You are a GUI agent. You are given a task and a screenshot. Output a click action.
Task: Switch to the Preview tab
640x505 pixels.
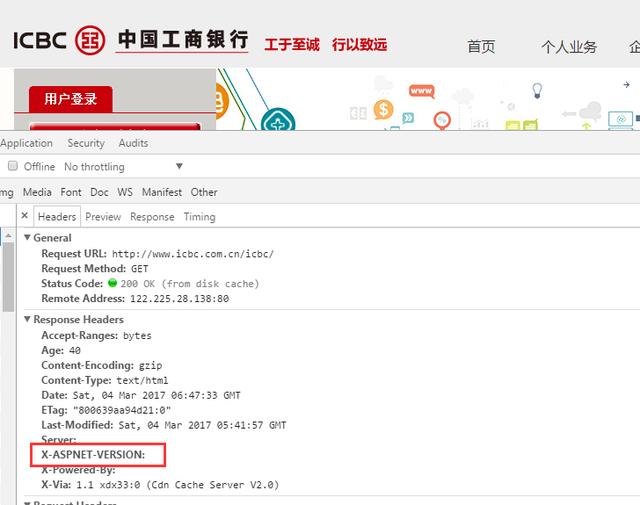(x=103, y=217)
